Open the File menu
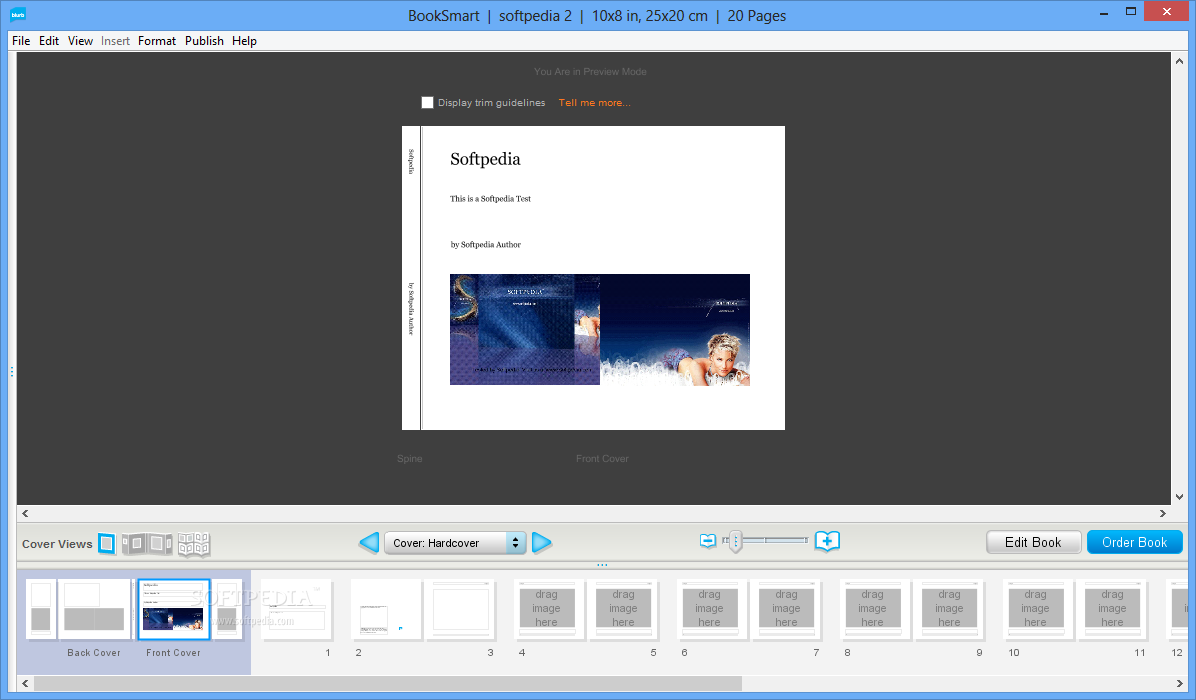This screenshot has width=1196, height=700. [21, 41]
